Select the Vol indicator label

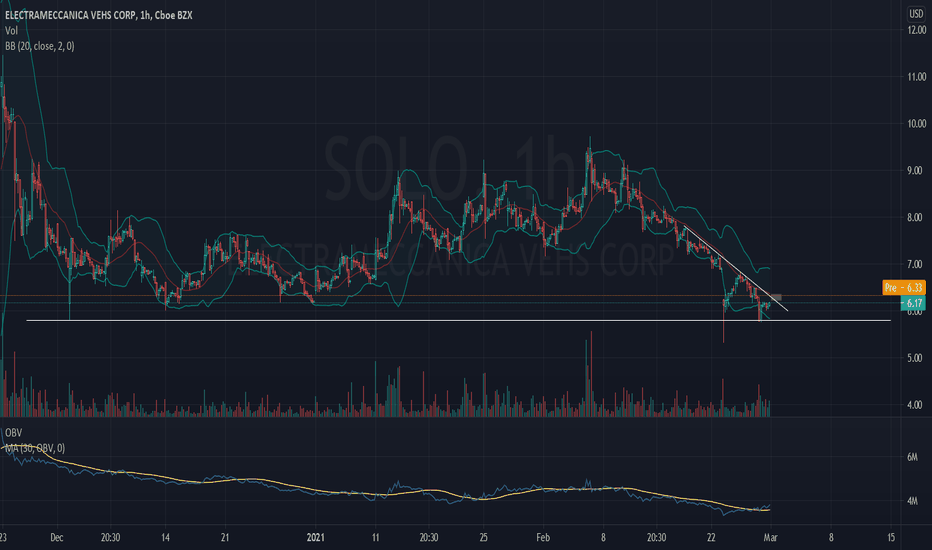pyautogui.click(x=11, y=30)
